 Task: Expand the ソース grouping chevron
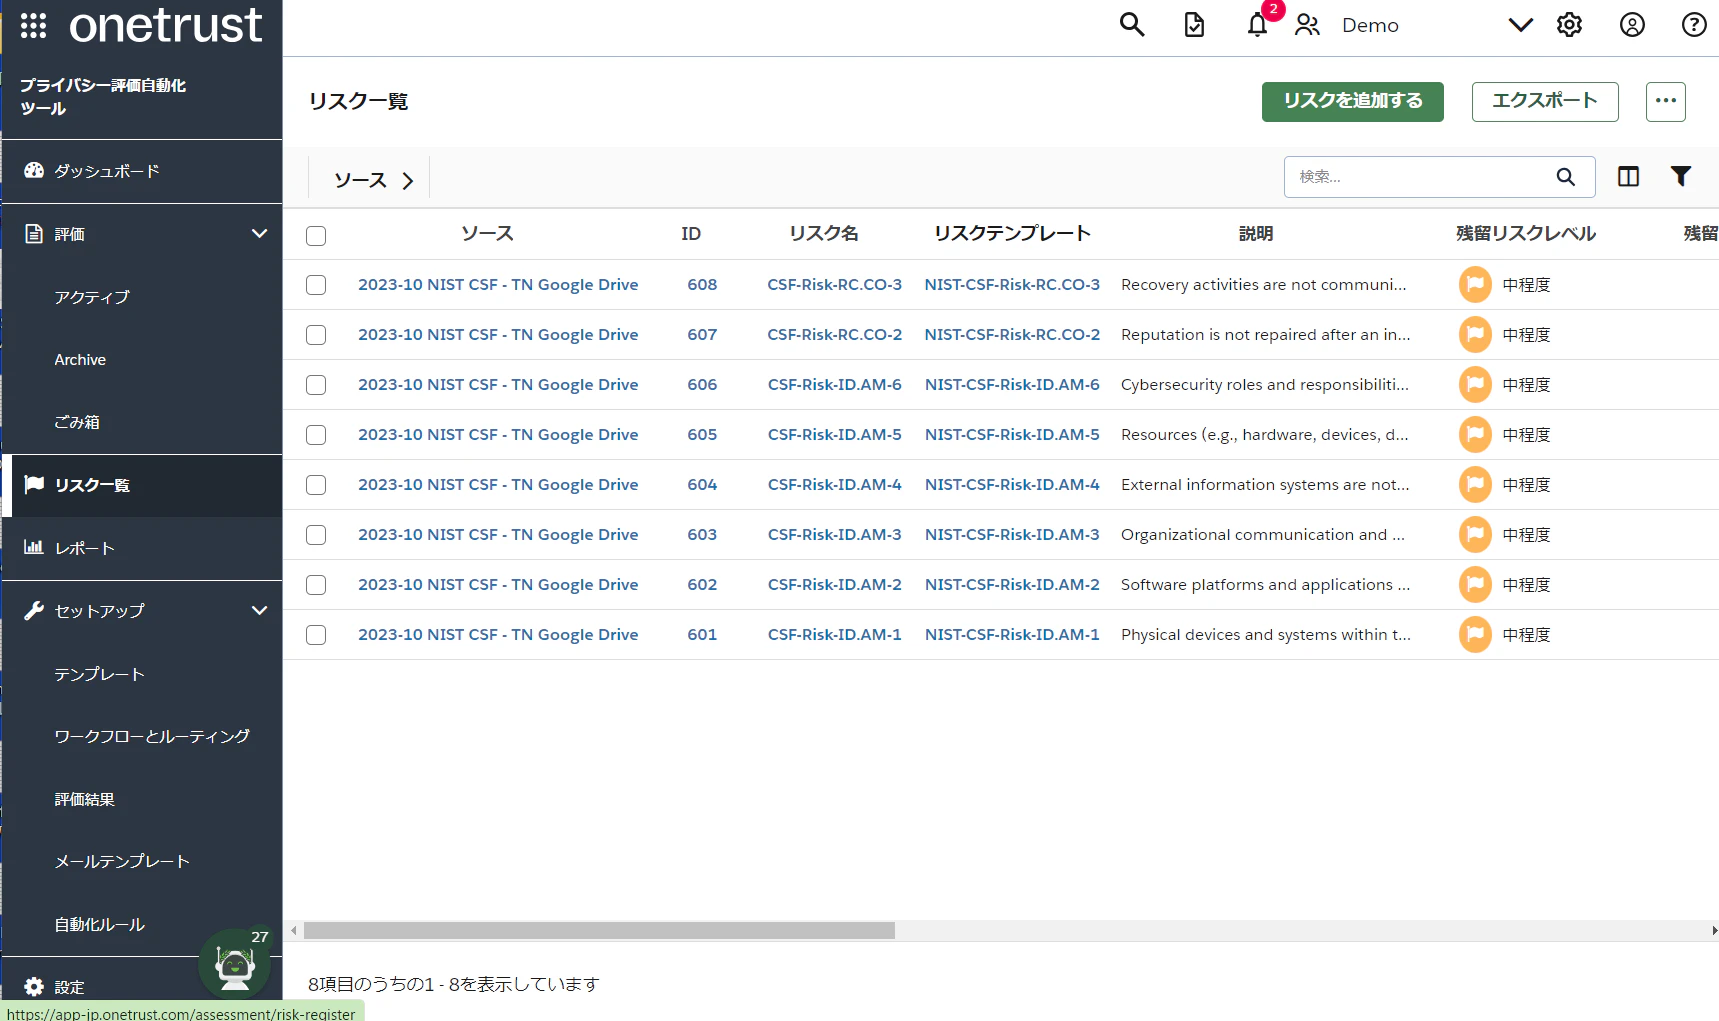click(x=407, y=181)
